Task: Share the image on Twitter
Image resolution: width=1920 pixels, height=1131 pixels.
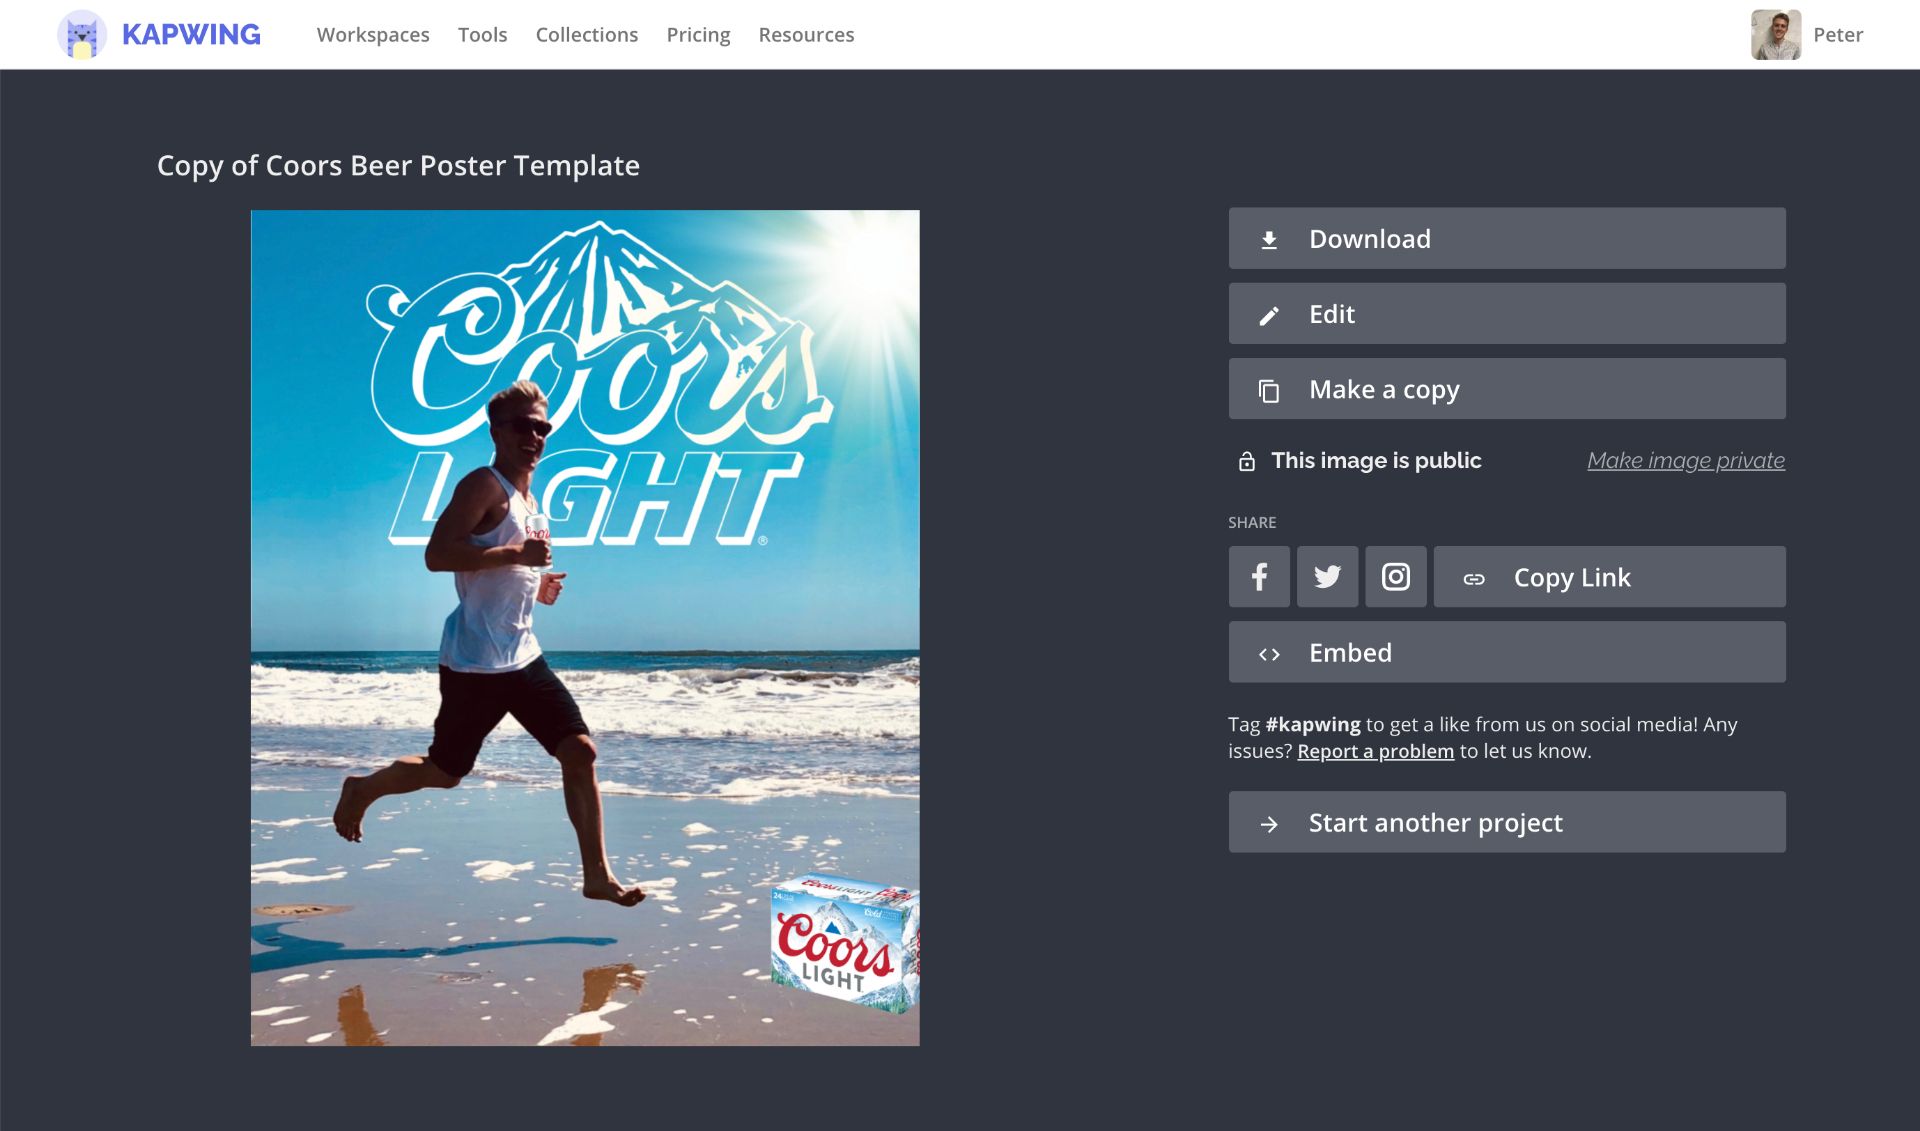Action: pyautogui.click(x=1327, y=577)
